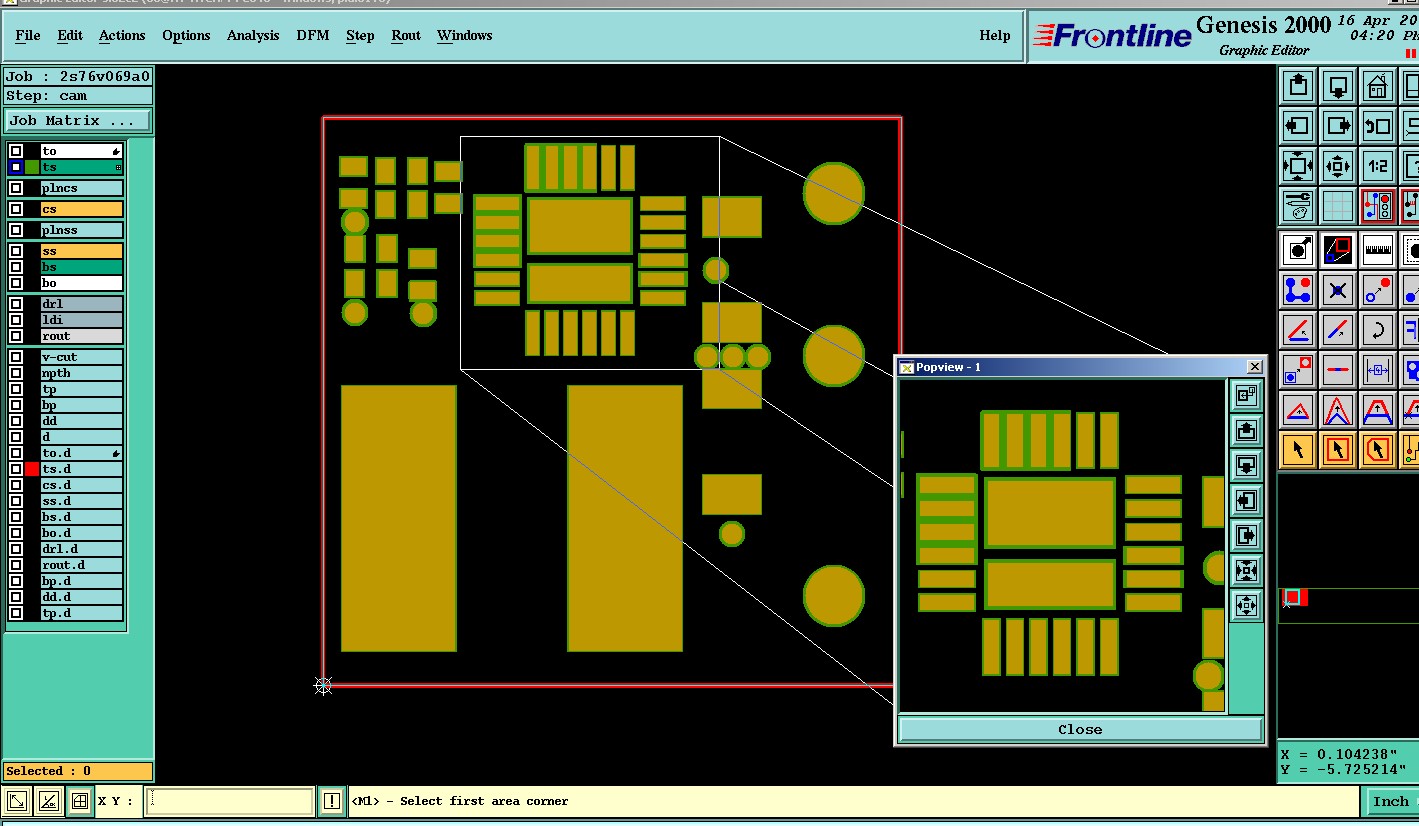The image size is (1419, 826).
Task: Click the green color swatch for ts layer
Action: 32,167
